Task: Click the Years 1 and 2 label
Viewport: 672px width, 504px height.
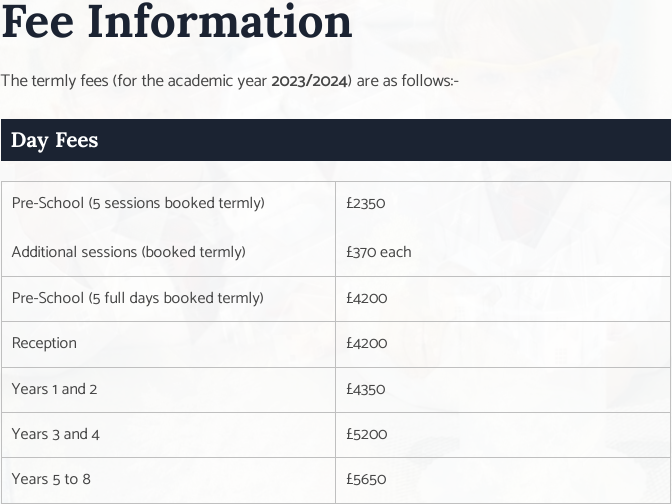Action: coord(54,389)
